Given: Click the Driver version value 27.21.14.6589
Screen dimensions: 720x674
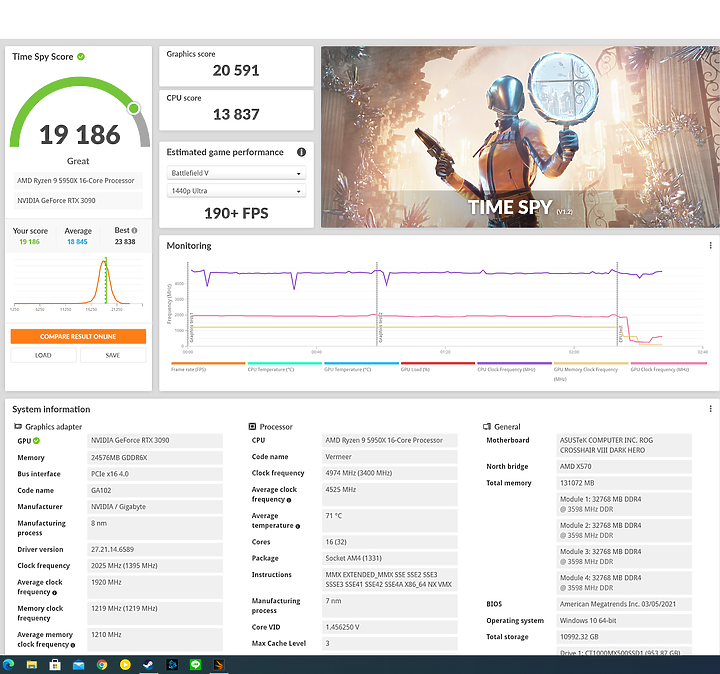Looking at the screenshot, I should pyautogui.click(x=155, y=549).
